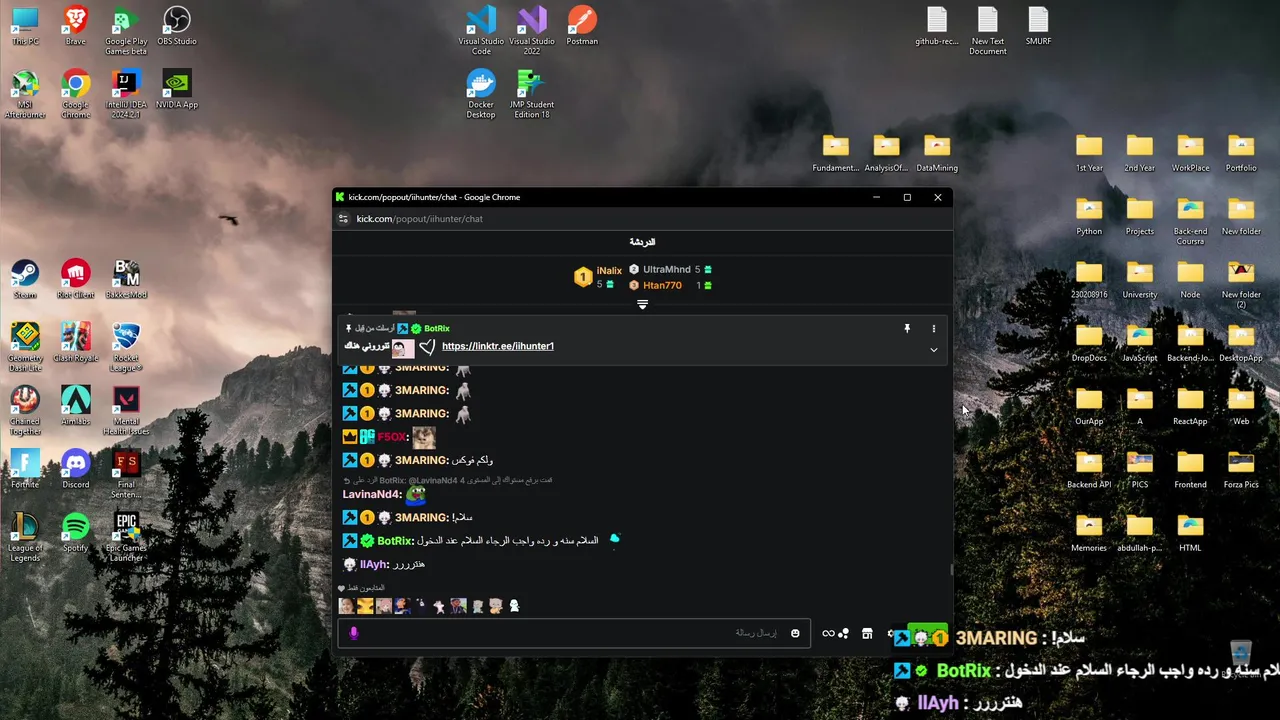Open Aimlabs desktop shortcut
Viewport: 1280px width, 720px height.
pyautogui.click(x=75, y=406)
